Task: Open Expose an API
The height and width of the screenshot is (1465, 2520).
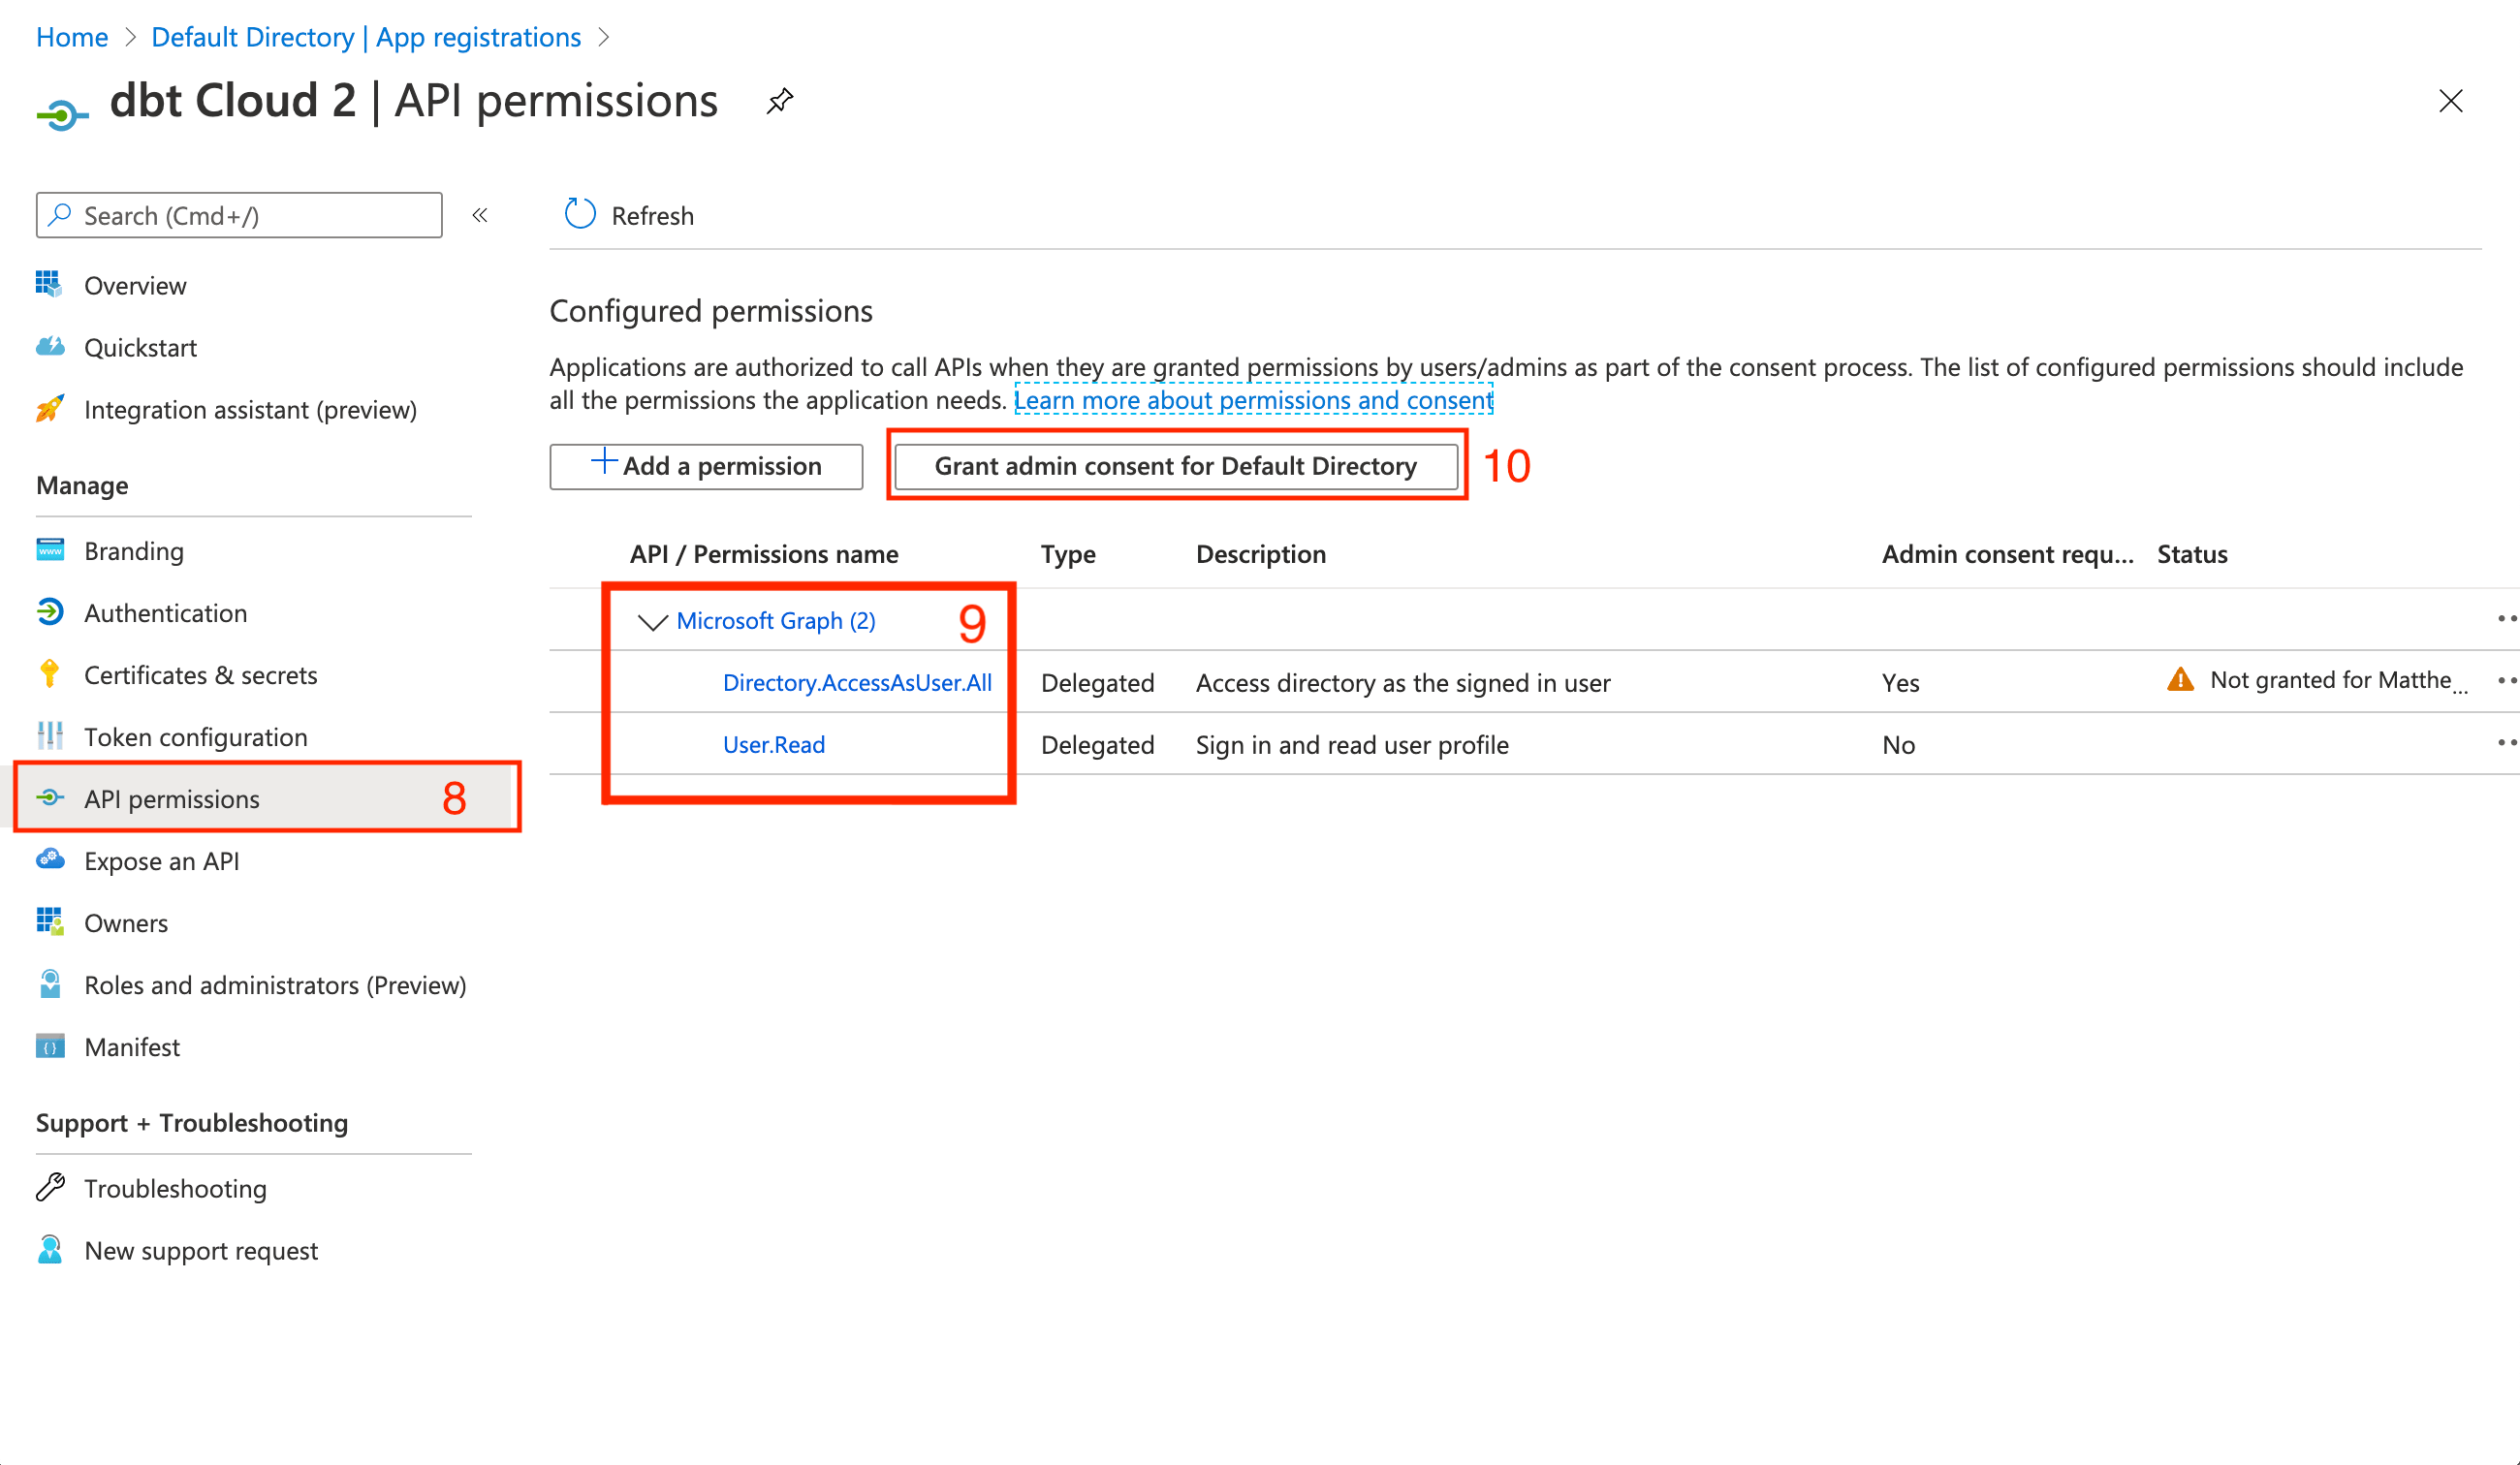Action: point(162,861)
